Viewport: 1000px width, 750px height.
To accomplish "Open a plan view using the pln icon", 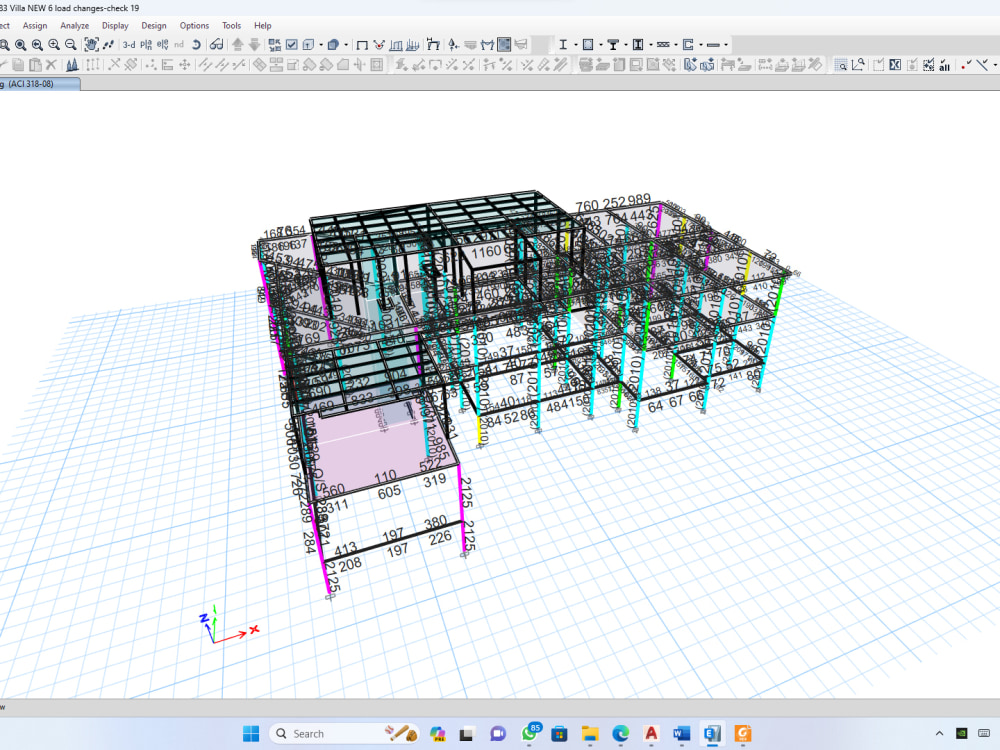I will (145, 44).
